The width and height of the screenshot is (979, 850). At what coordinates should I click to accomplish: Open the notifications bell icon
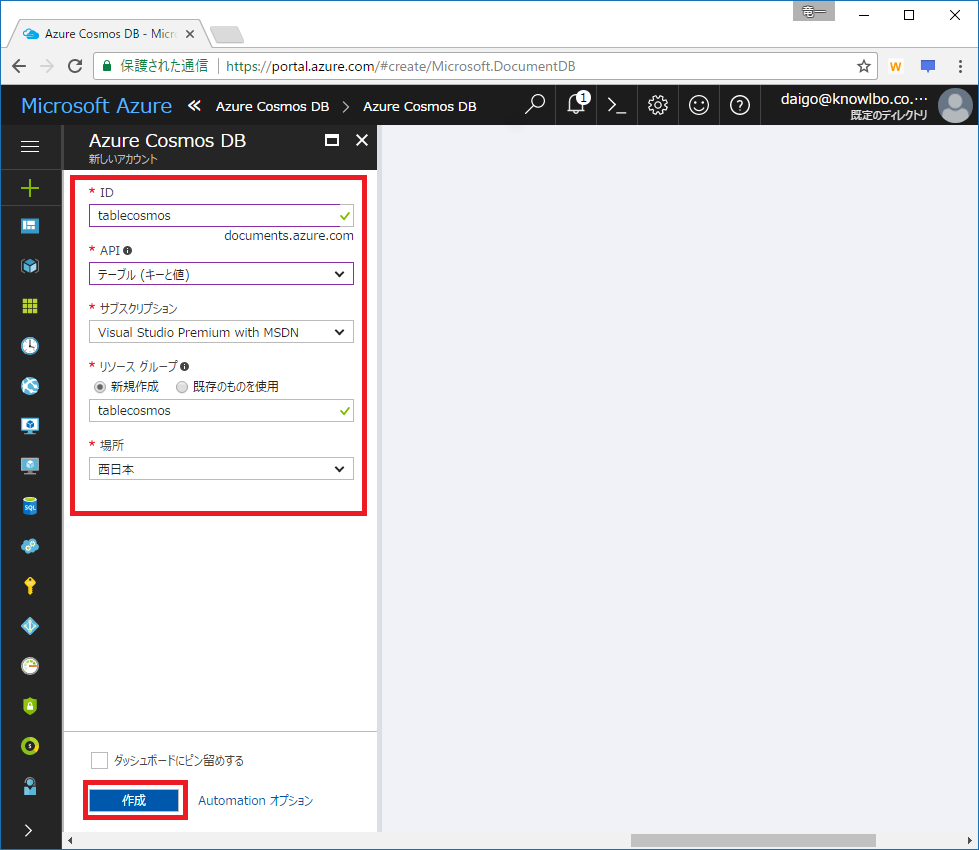pos(577,104)
